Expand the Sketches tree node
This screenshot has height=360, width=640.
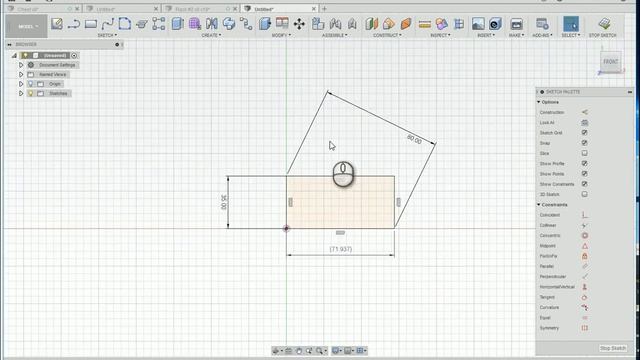click(21, 93)
